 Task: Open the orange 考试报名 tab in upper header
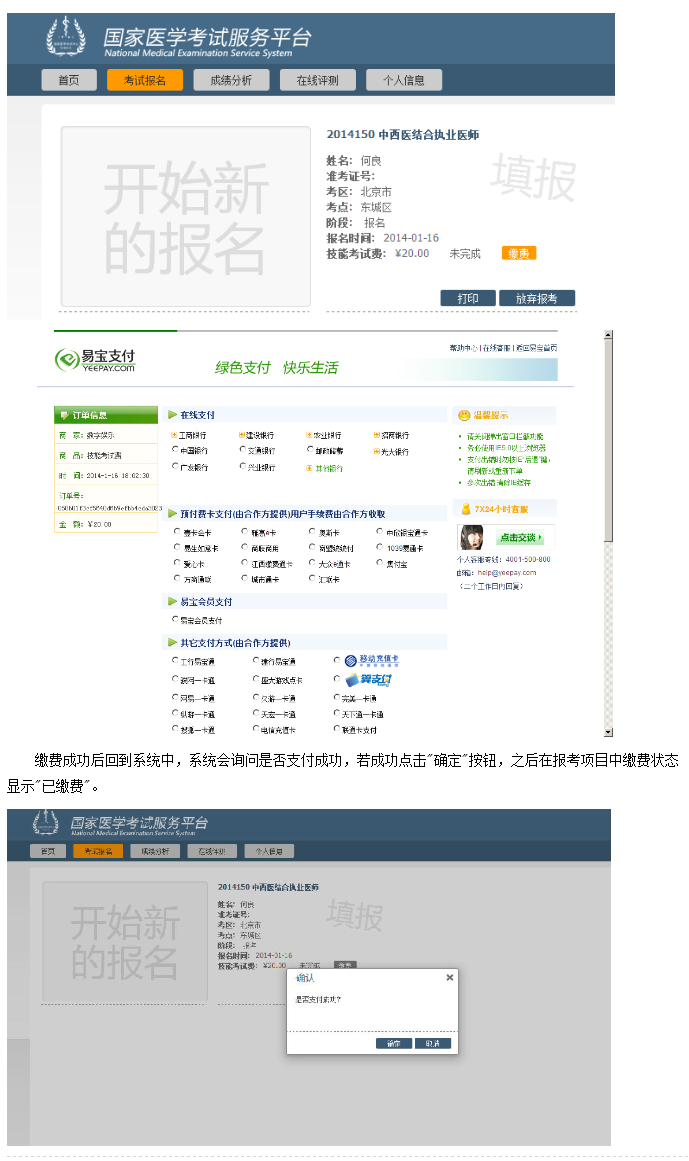click(145, 80)
